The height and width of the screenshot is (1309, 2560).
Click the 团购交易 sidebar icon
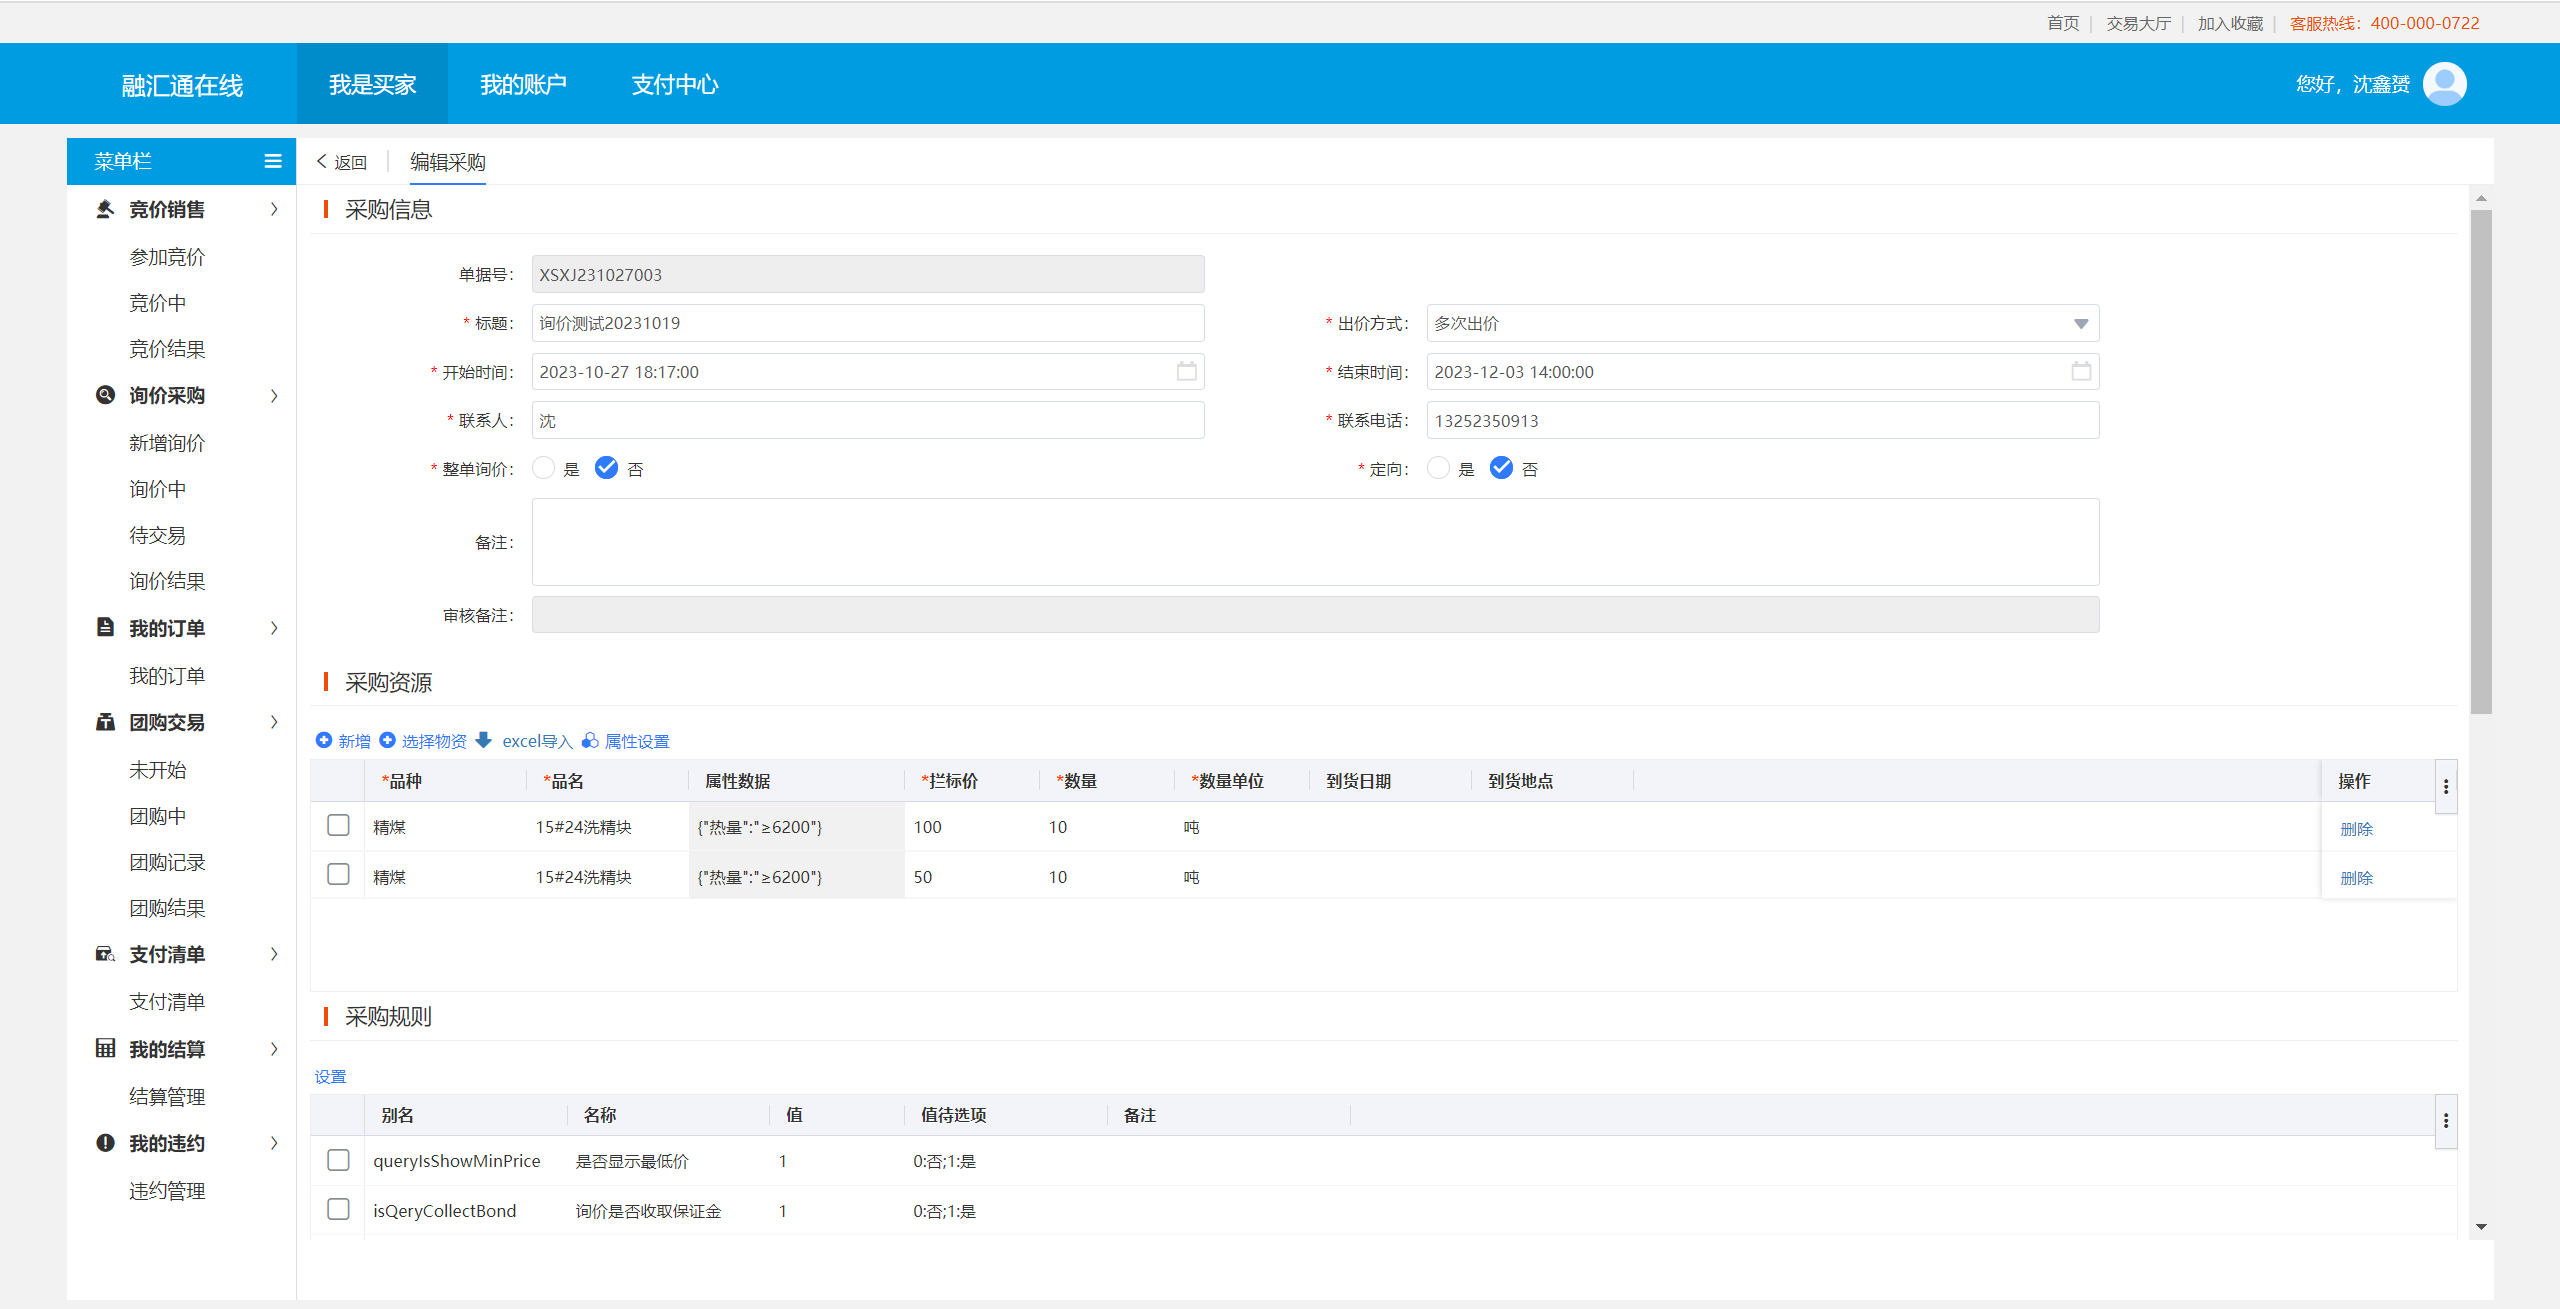coord(105,721)
